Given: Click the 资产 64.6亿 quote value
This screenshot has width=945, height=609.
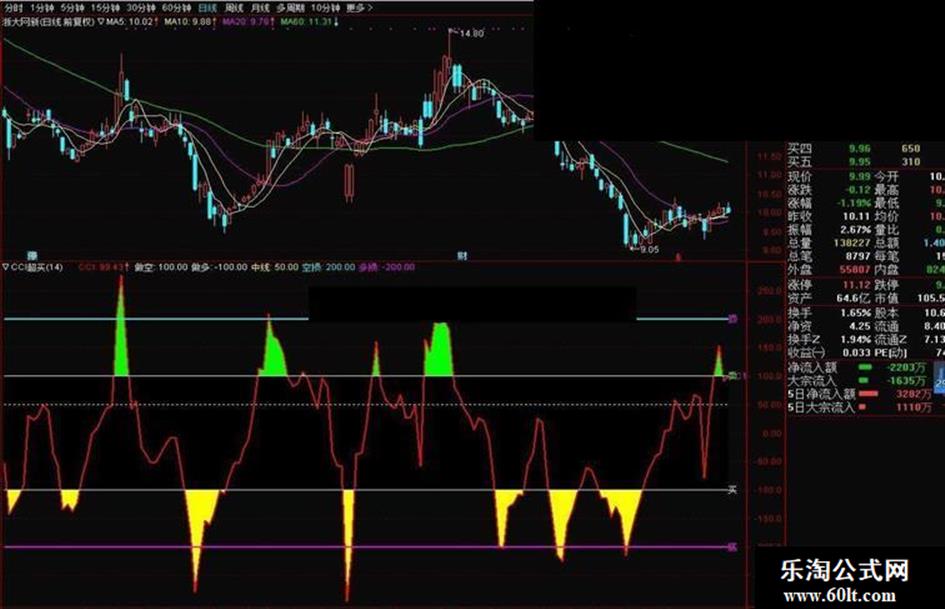Looking at the screenshot, I should (854, 298).
